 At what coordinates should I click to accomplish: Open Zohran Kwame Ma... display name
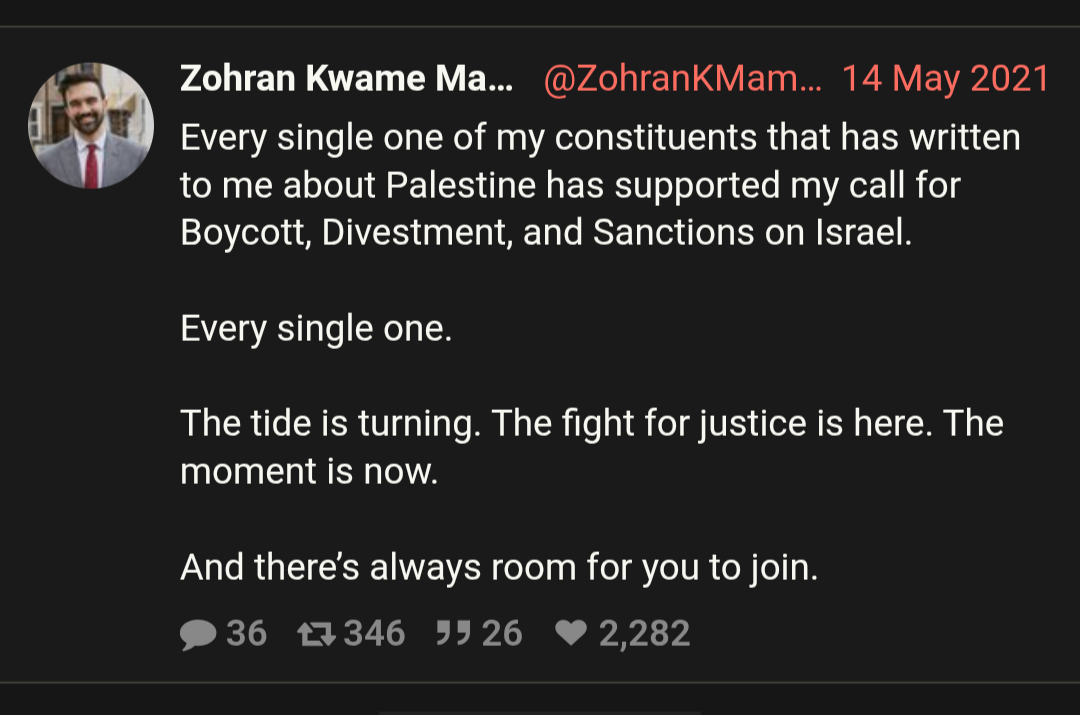click(346, 79)
